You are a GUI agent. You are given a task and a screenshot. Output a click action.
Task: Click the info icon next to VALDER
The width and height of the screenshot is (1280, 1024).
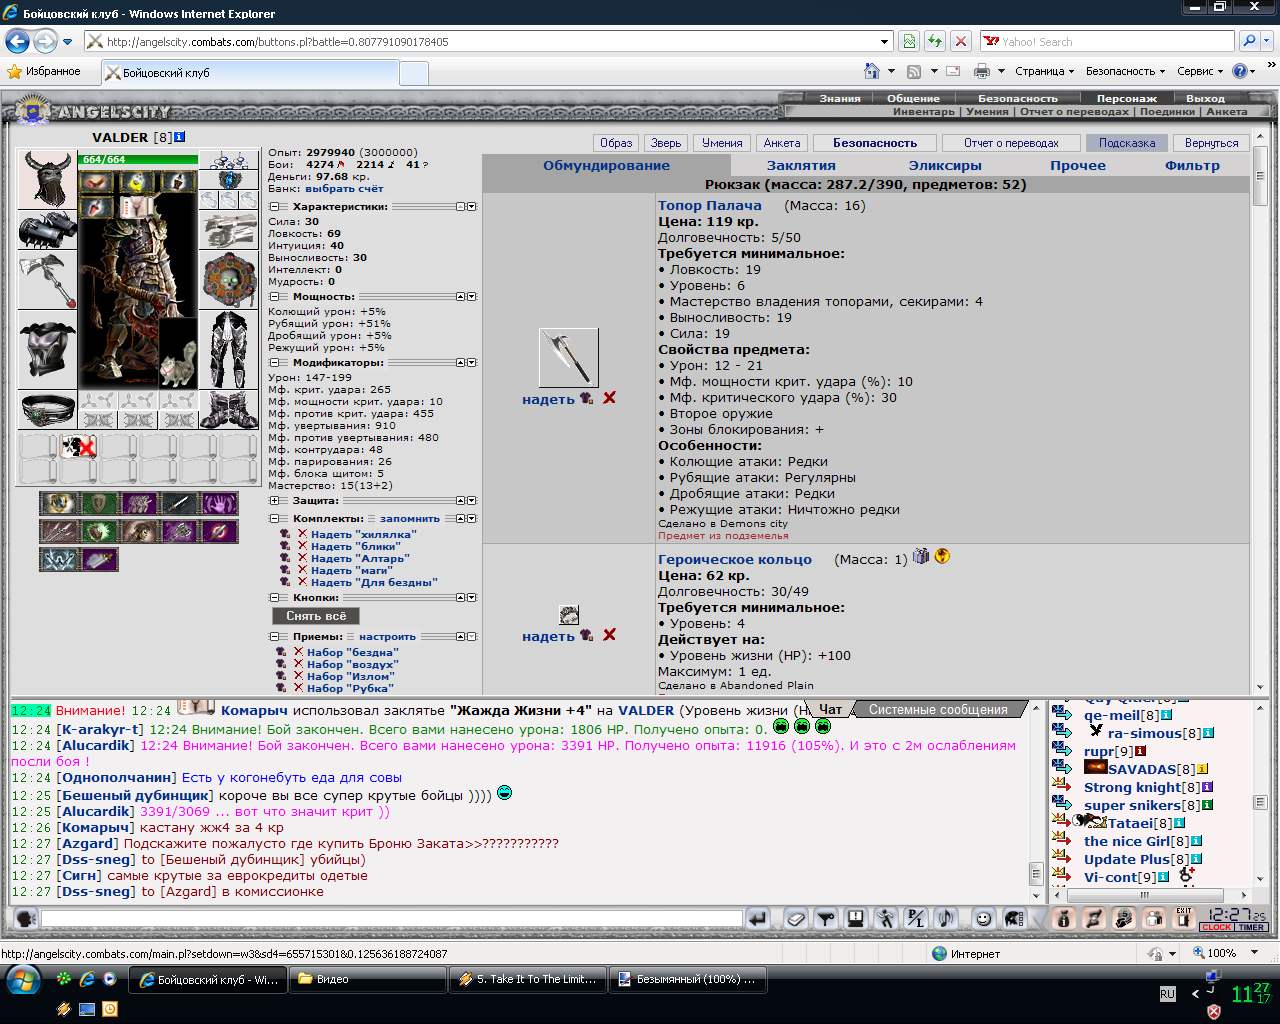click(x=179, y=137)
